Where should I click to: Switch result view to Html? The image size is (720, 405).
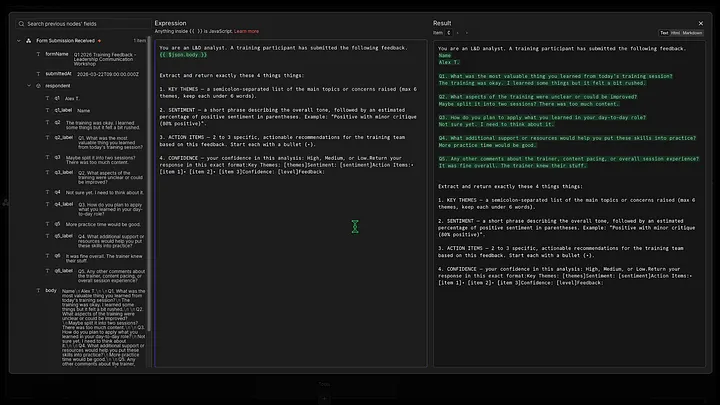coord(675,33)
